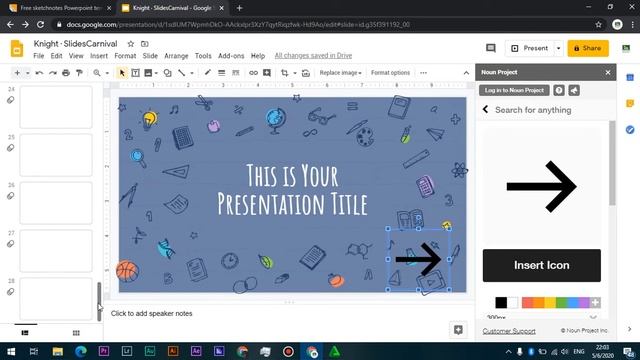Viewport: 640px width, 360px height.
Task: Click All changes saved in Drive
Action: click(313, 56)
